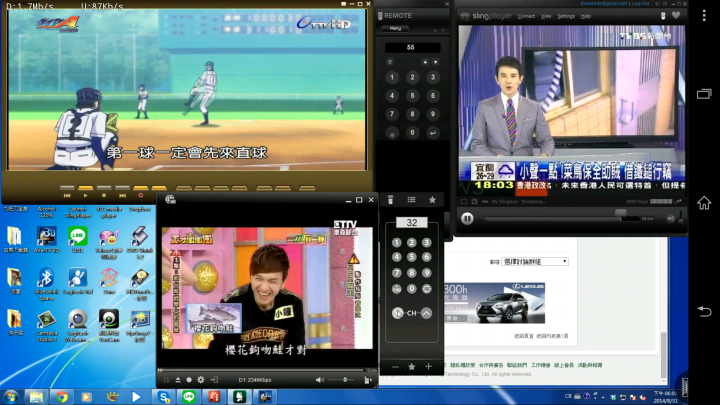Open File Explorer from the taskbar

[x=37, y=397]
